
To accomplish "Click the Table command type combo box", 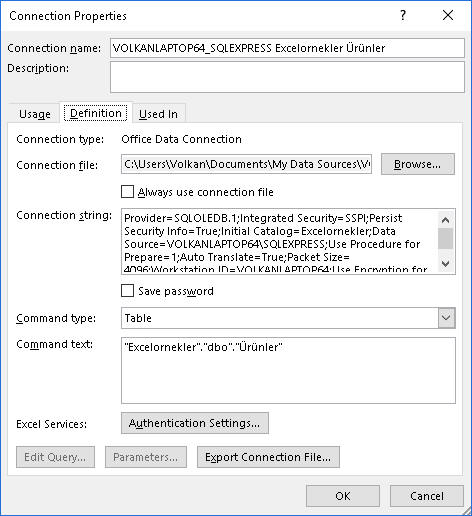I will 288,318.
